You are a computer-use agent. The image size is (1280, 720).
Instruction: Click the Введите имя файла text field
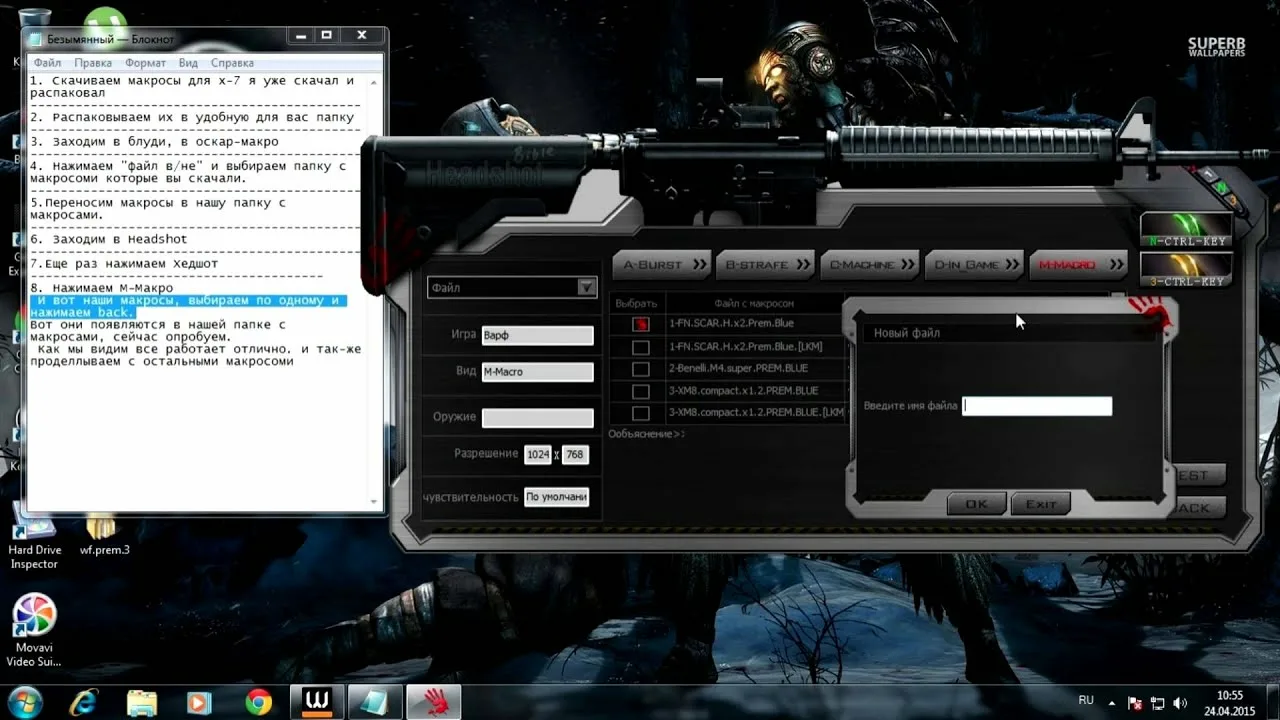tap(1037, 406)
